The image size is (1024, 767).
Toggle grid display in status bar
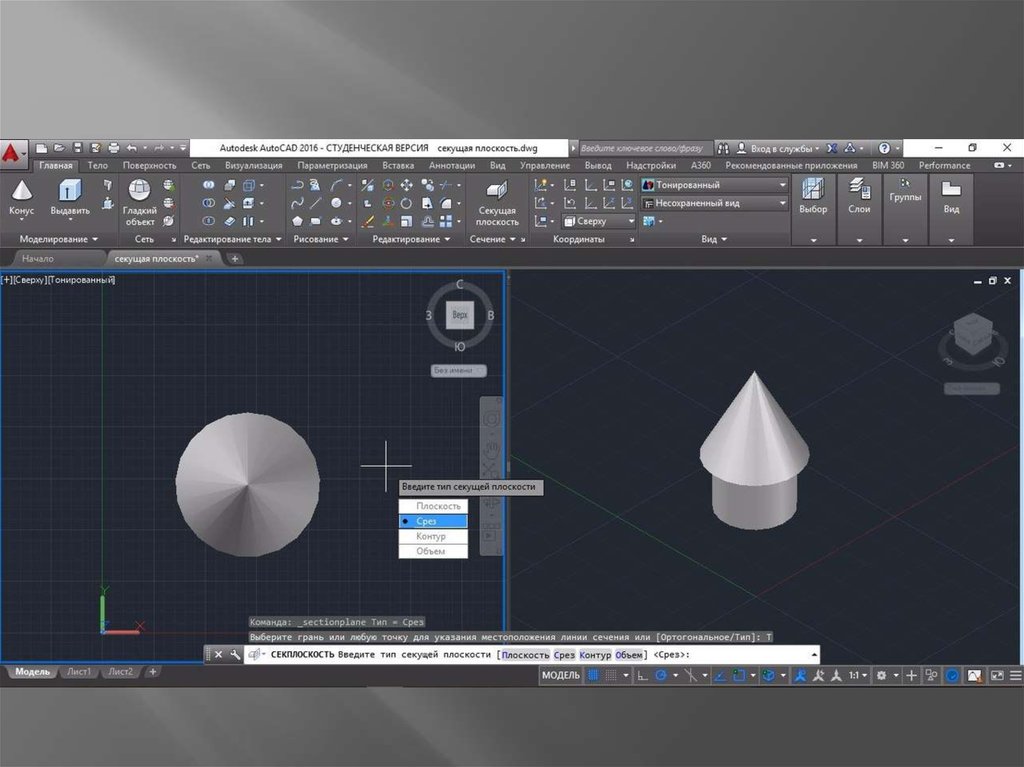click(594, 676)
